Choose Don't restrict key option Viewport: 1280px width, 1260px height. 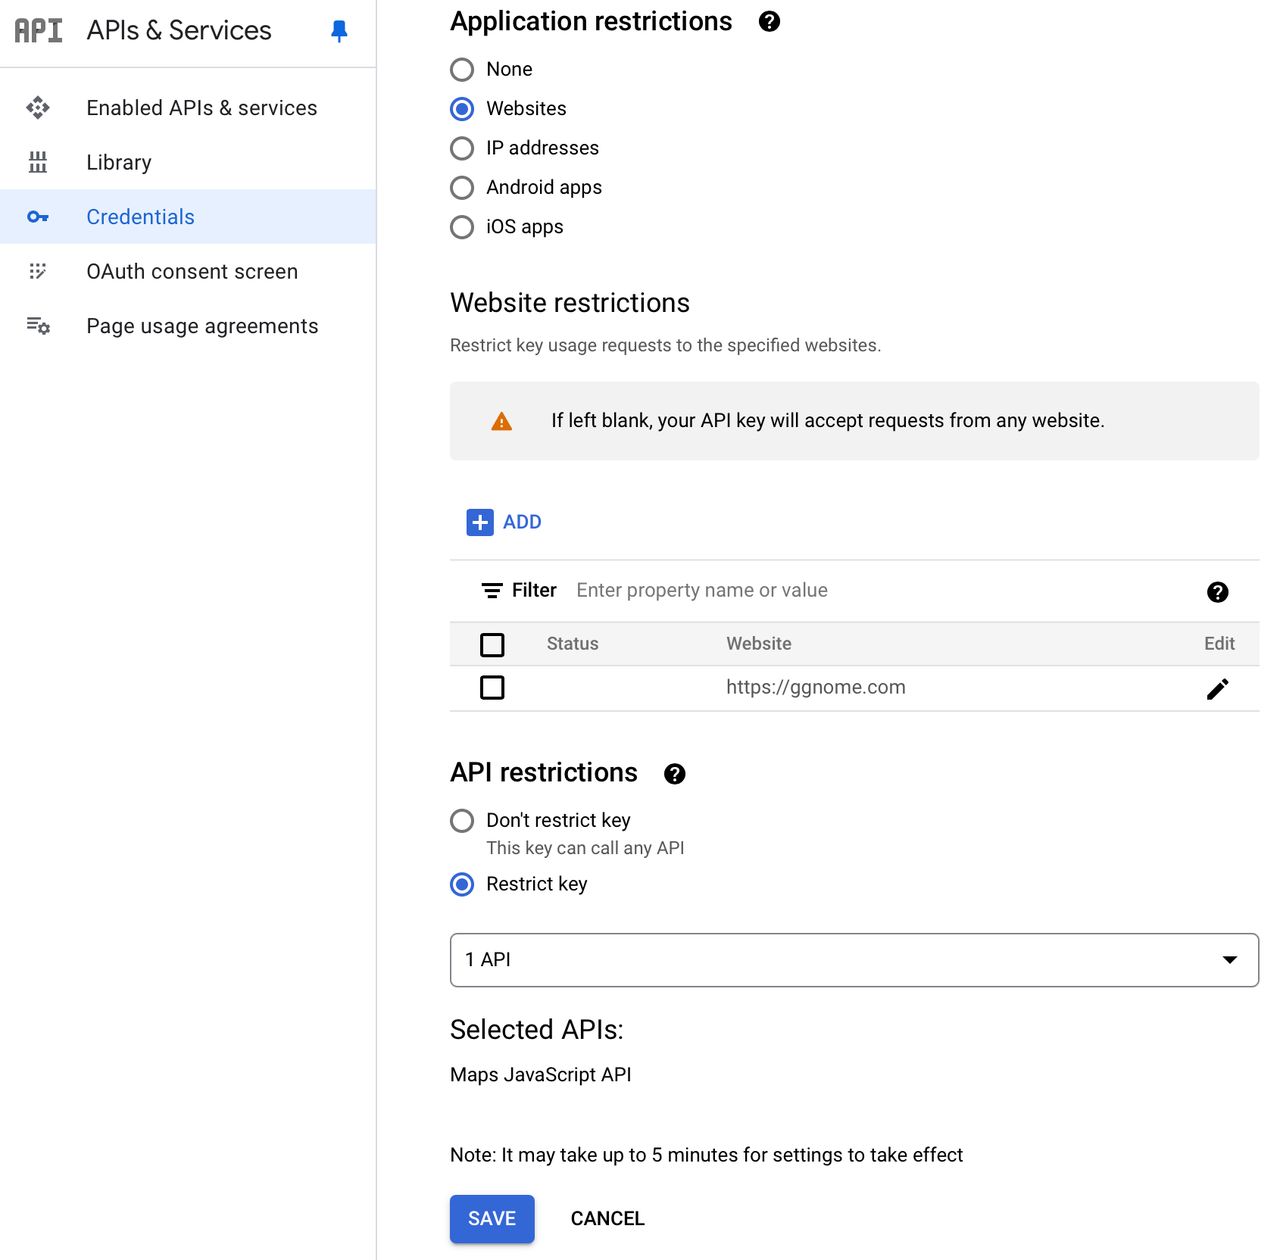(x=461, y=820)
